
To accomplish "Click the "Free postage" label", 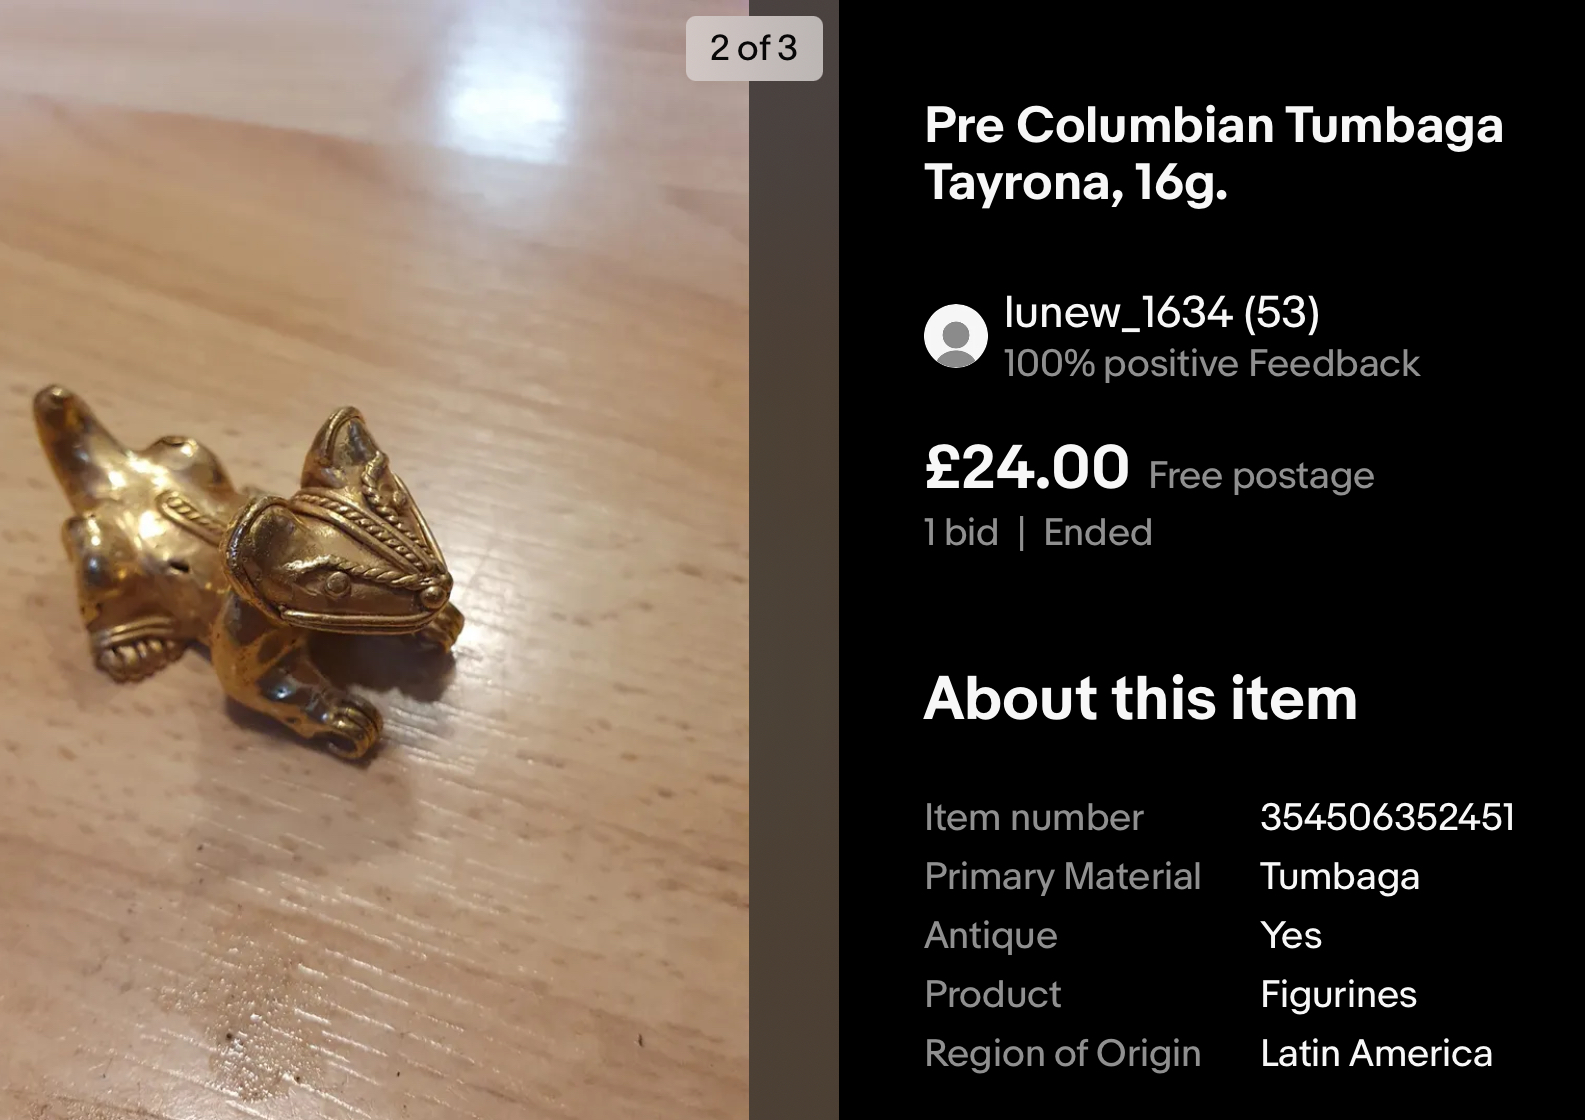I will [x=1261, y=476].
